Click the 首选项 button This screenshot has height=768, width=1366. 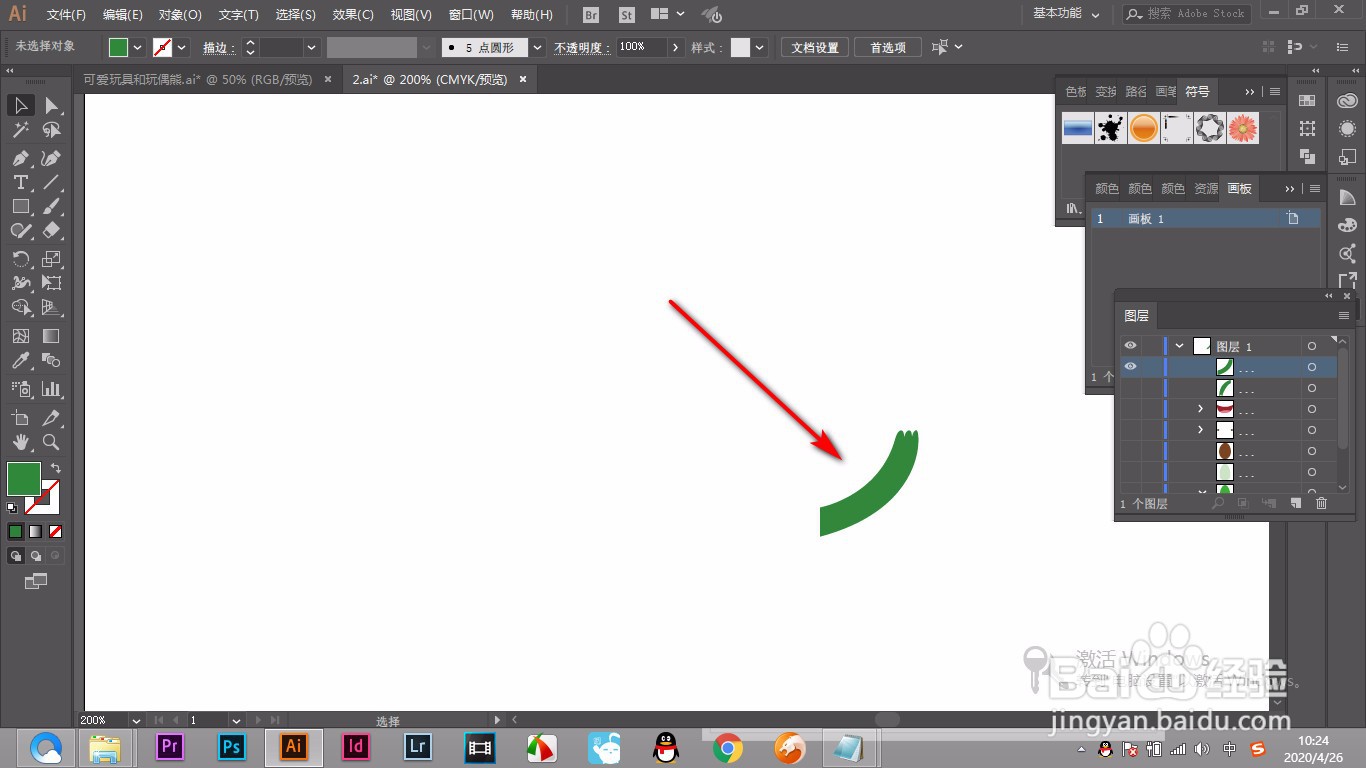pos(888,47)
